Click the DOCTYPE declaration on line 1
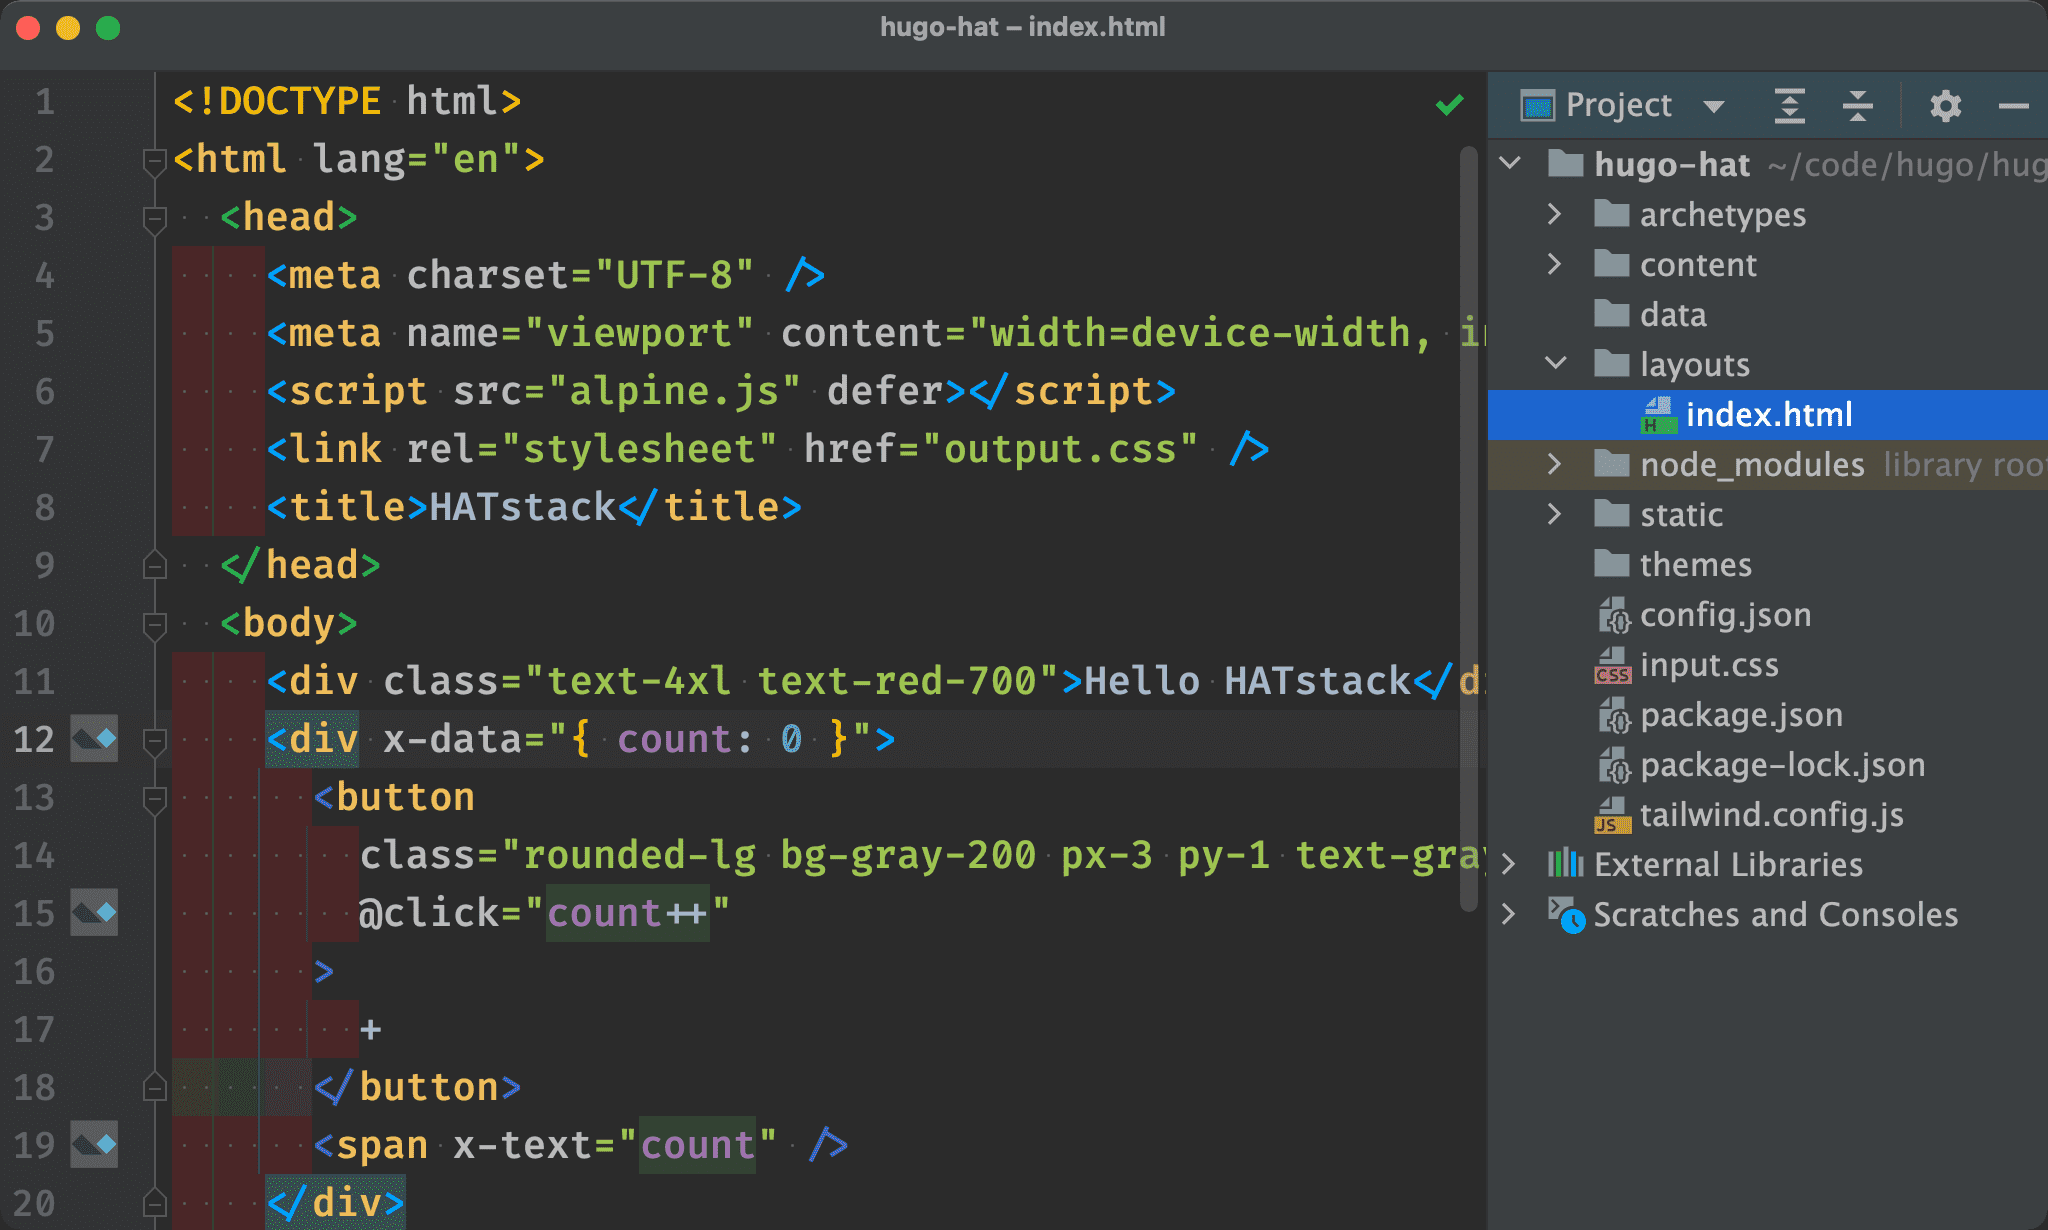Viewport: 2048px width, 1230px height. click(x=347, y=101)
